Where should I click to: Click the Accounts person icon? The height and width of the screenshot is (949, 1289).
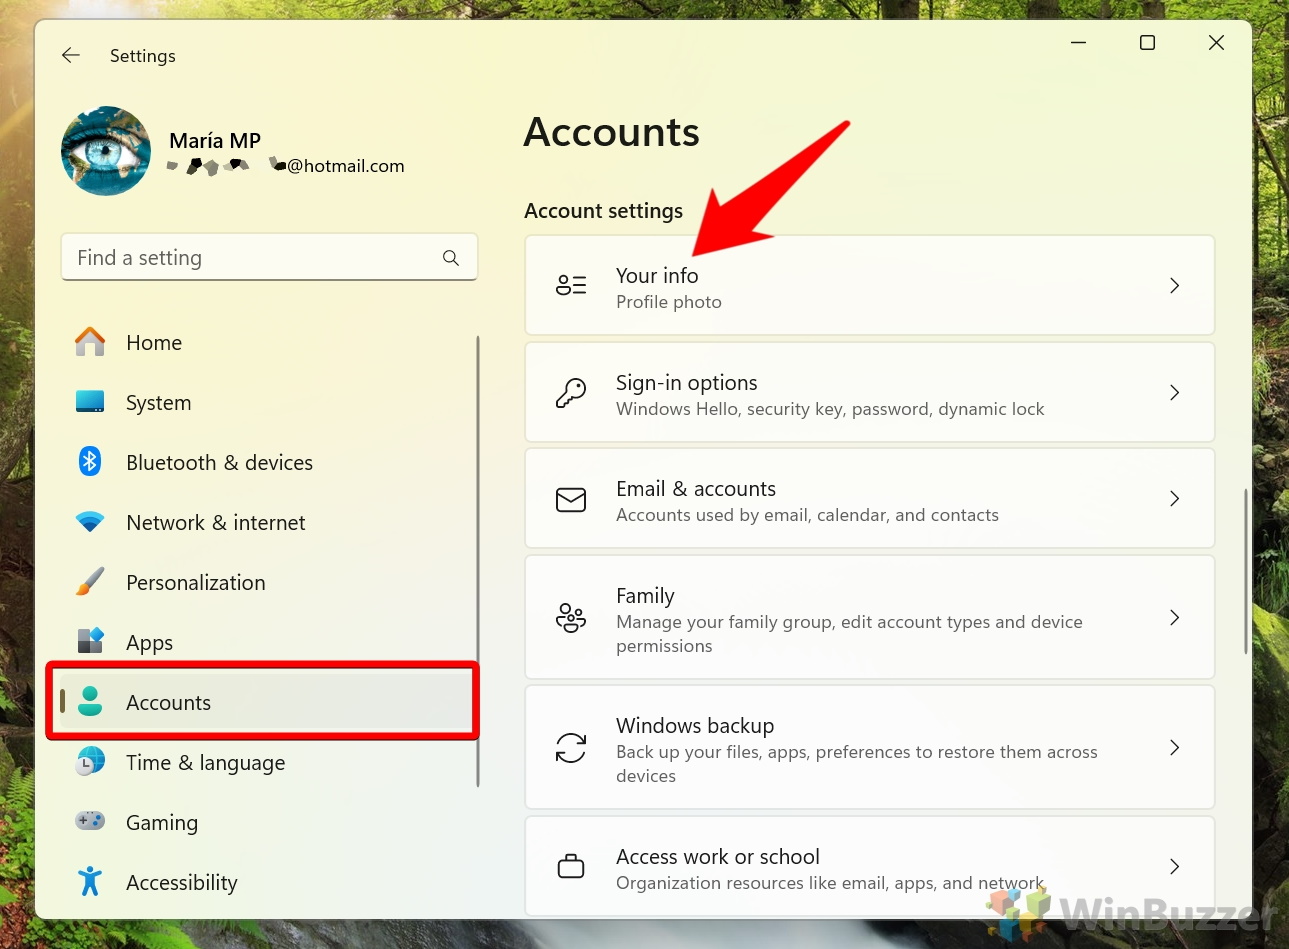click(90, 701)
